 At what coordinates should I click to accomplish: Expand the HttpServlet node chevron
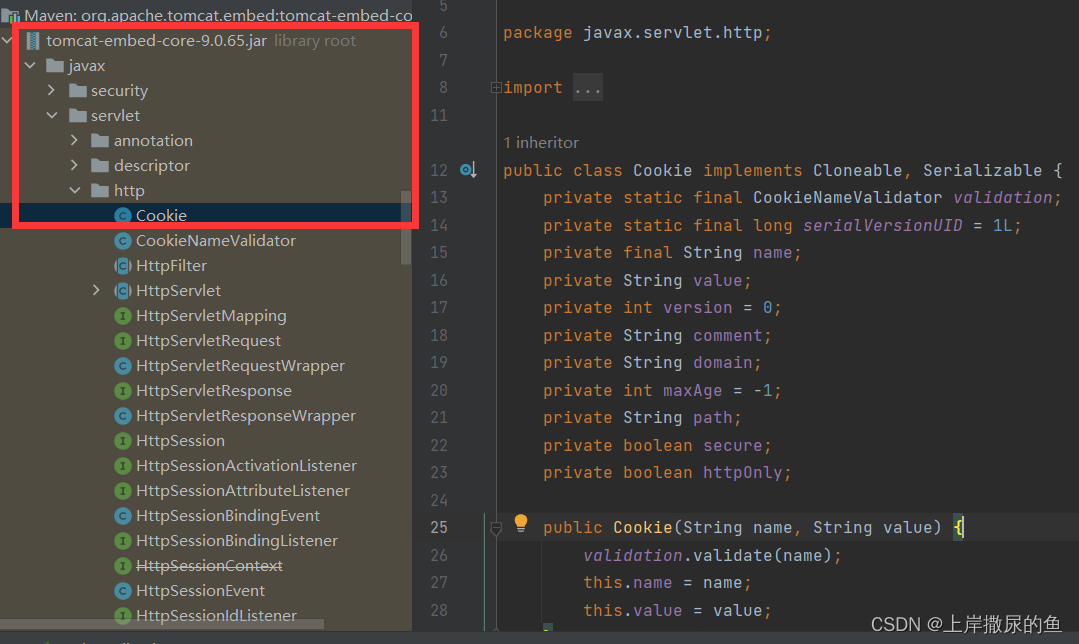(x=96, y=290)
